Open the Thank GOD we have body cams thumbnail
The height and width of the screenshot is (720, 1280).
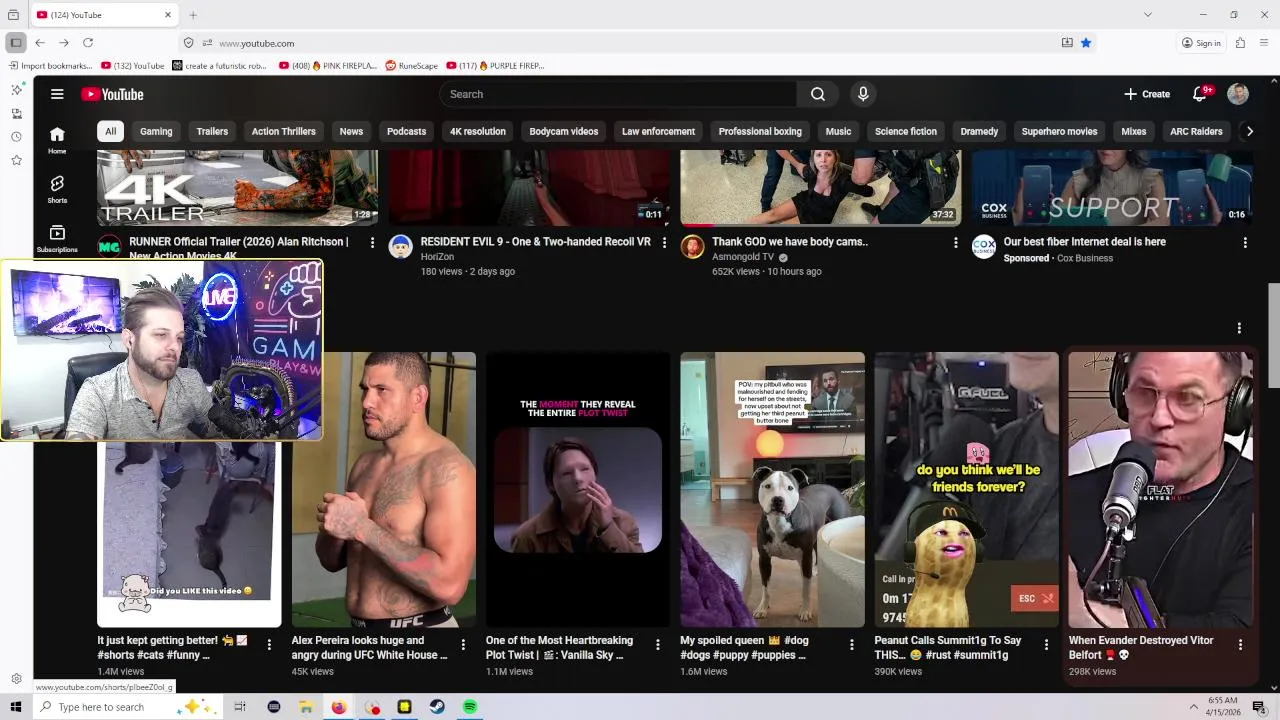coord(821,187)
